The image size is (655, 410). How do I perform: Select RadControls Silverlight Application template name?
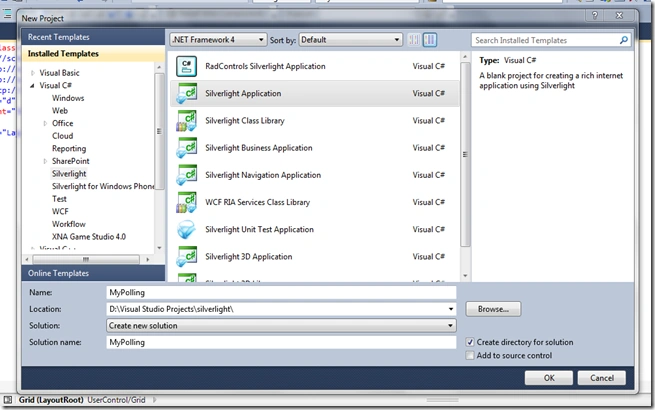[265, 66]
